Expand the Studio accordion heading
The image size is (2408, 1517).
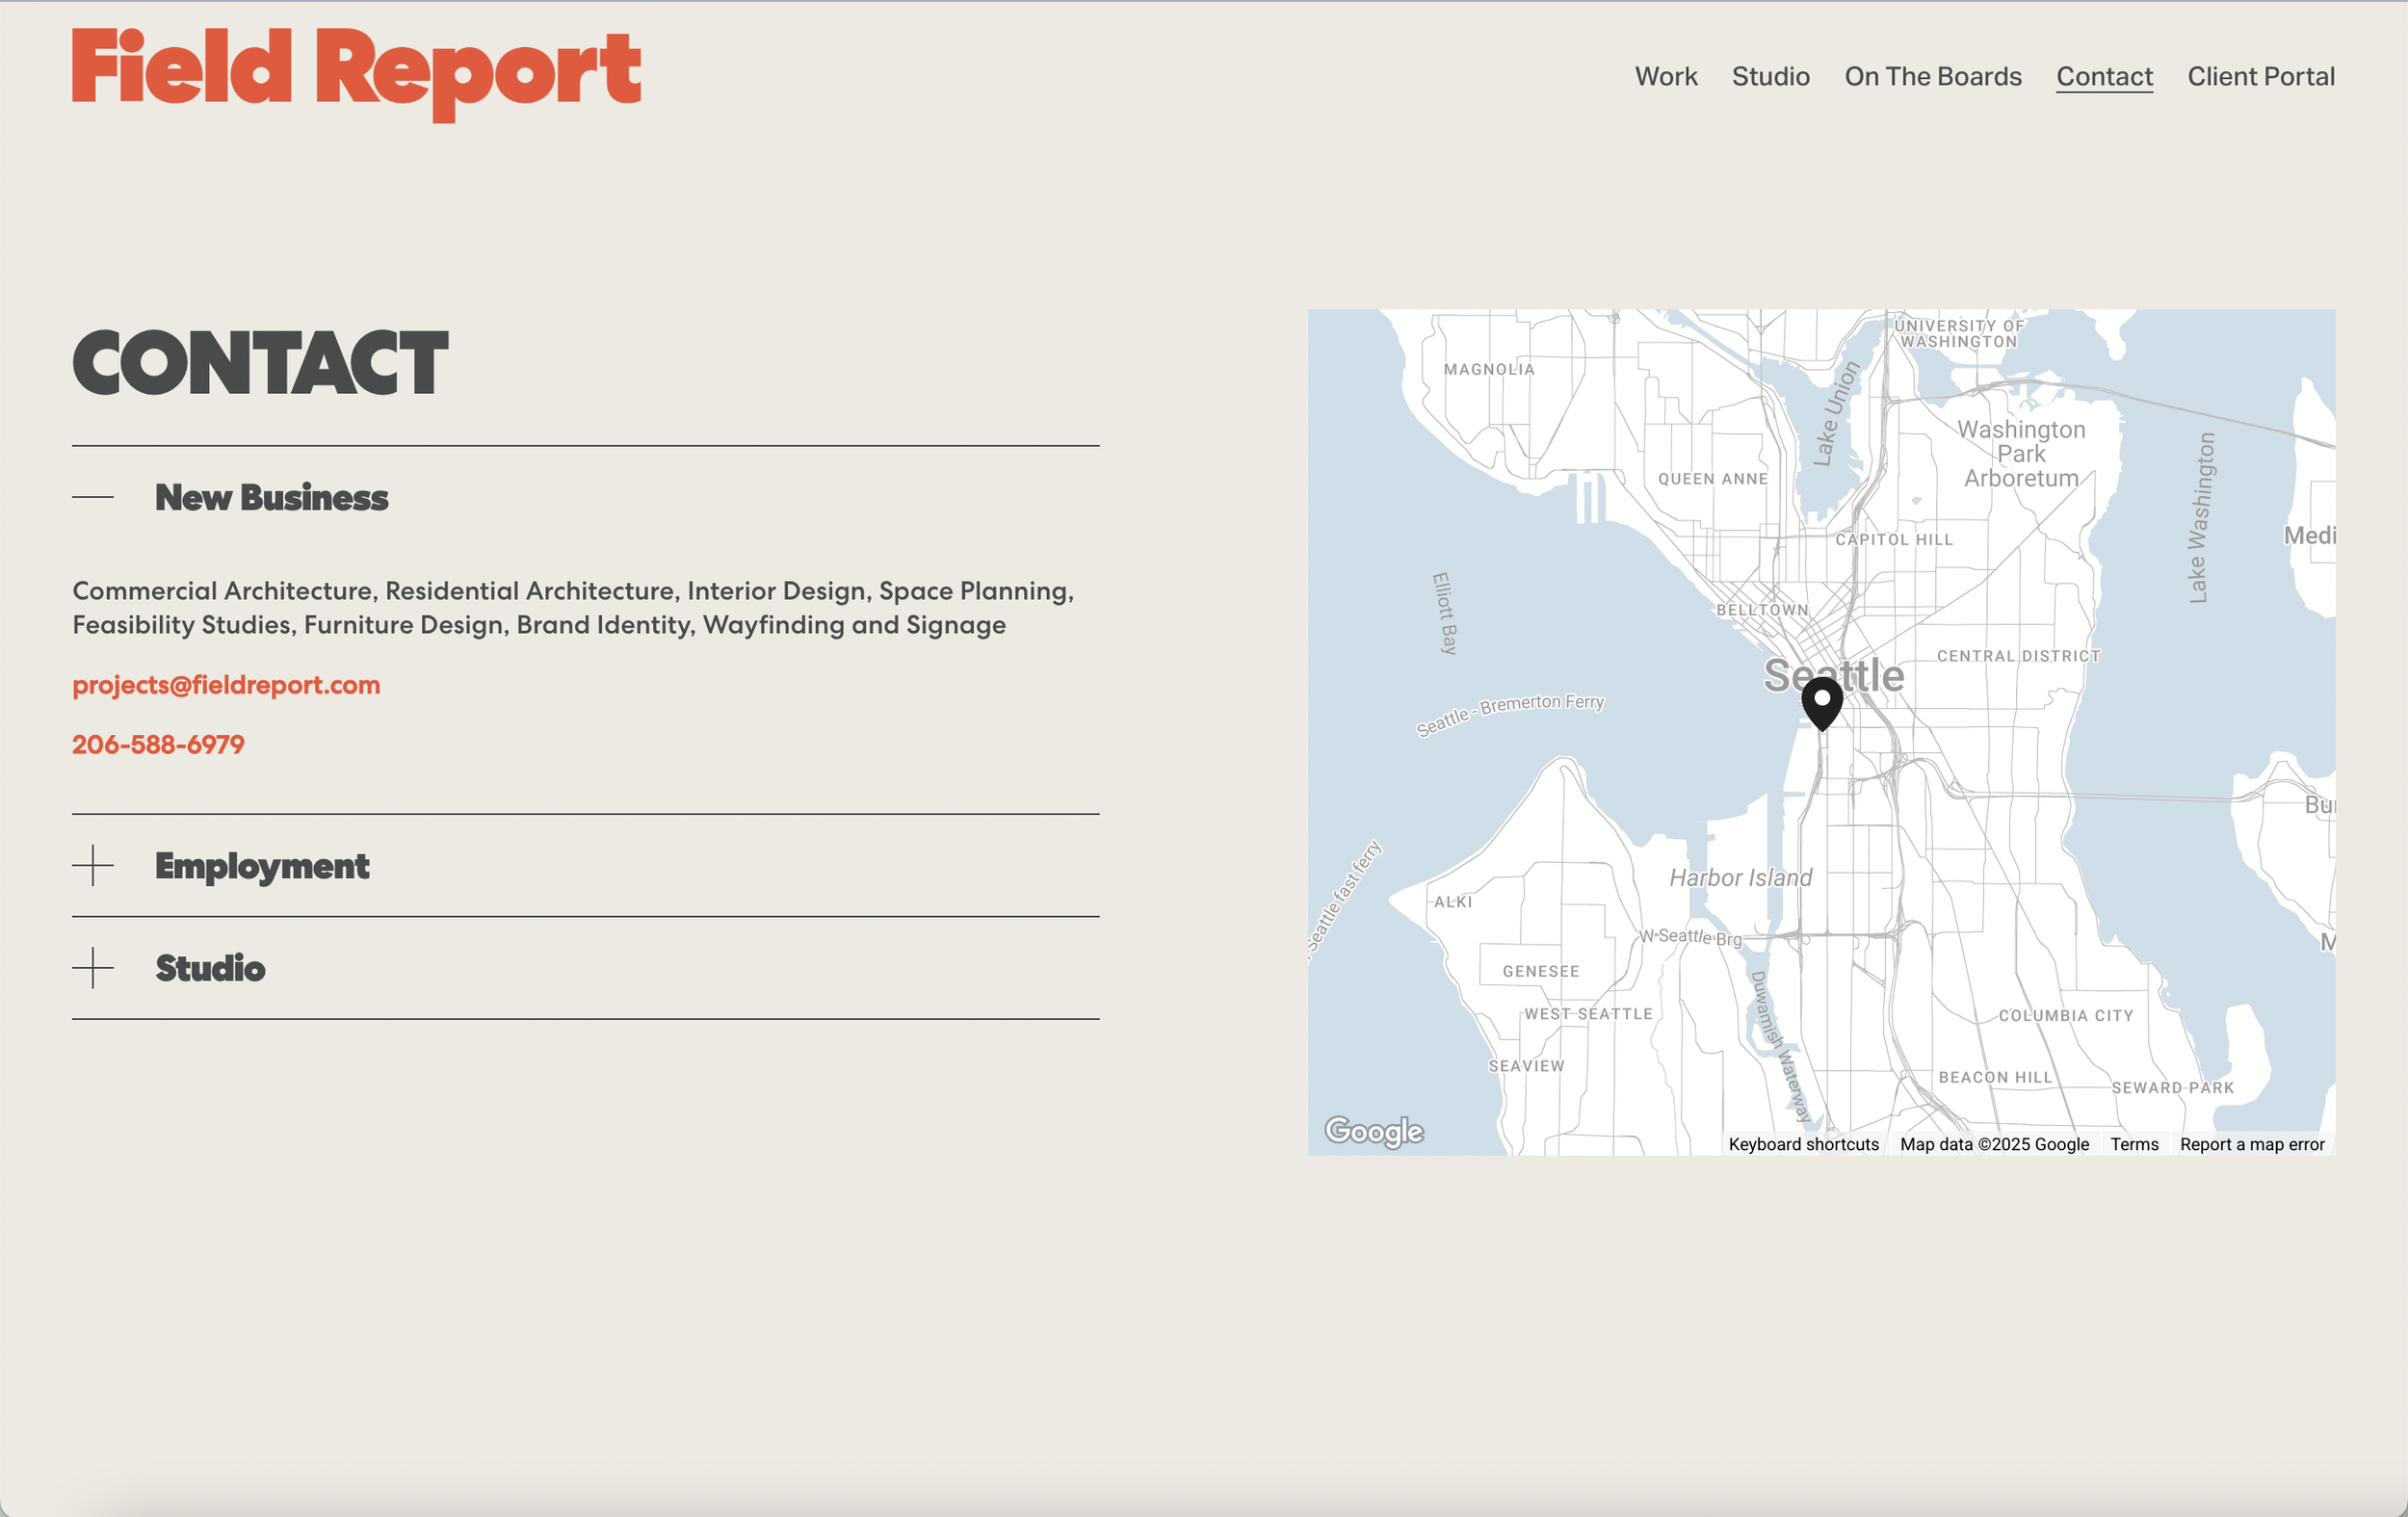click(x=210, y=968)
